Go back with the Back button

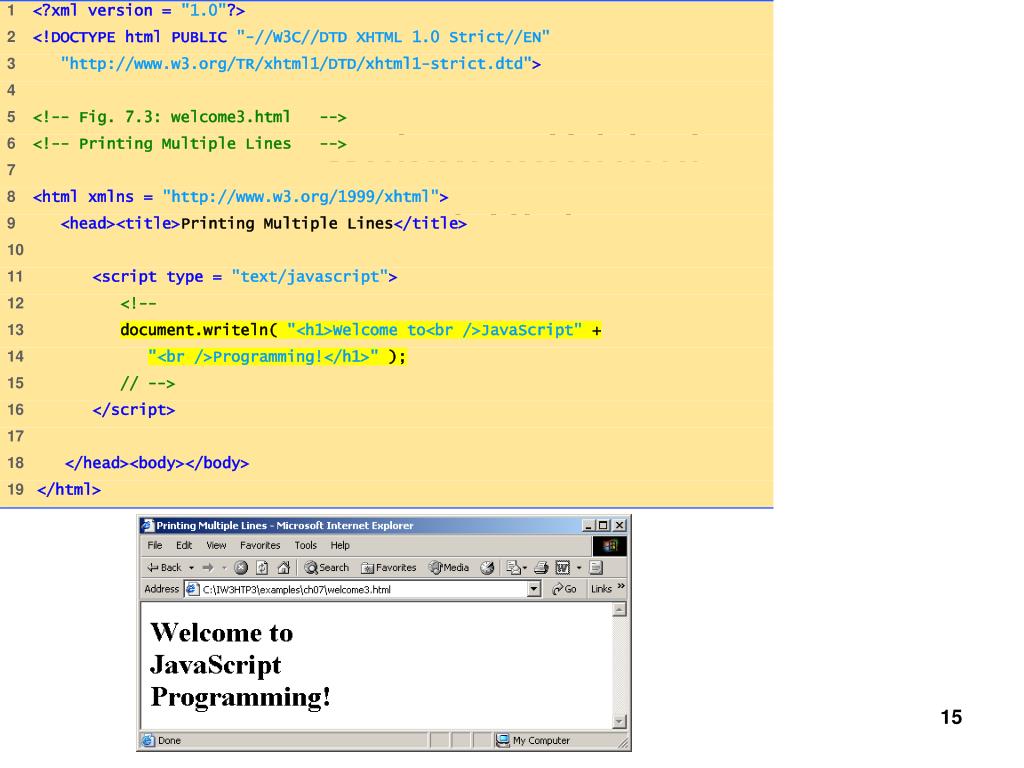[x=164, y=568]
